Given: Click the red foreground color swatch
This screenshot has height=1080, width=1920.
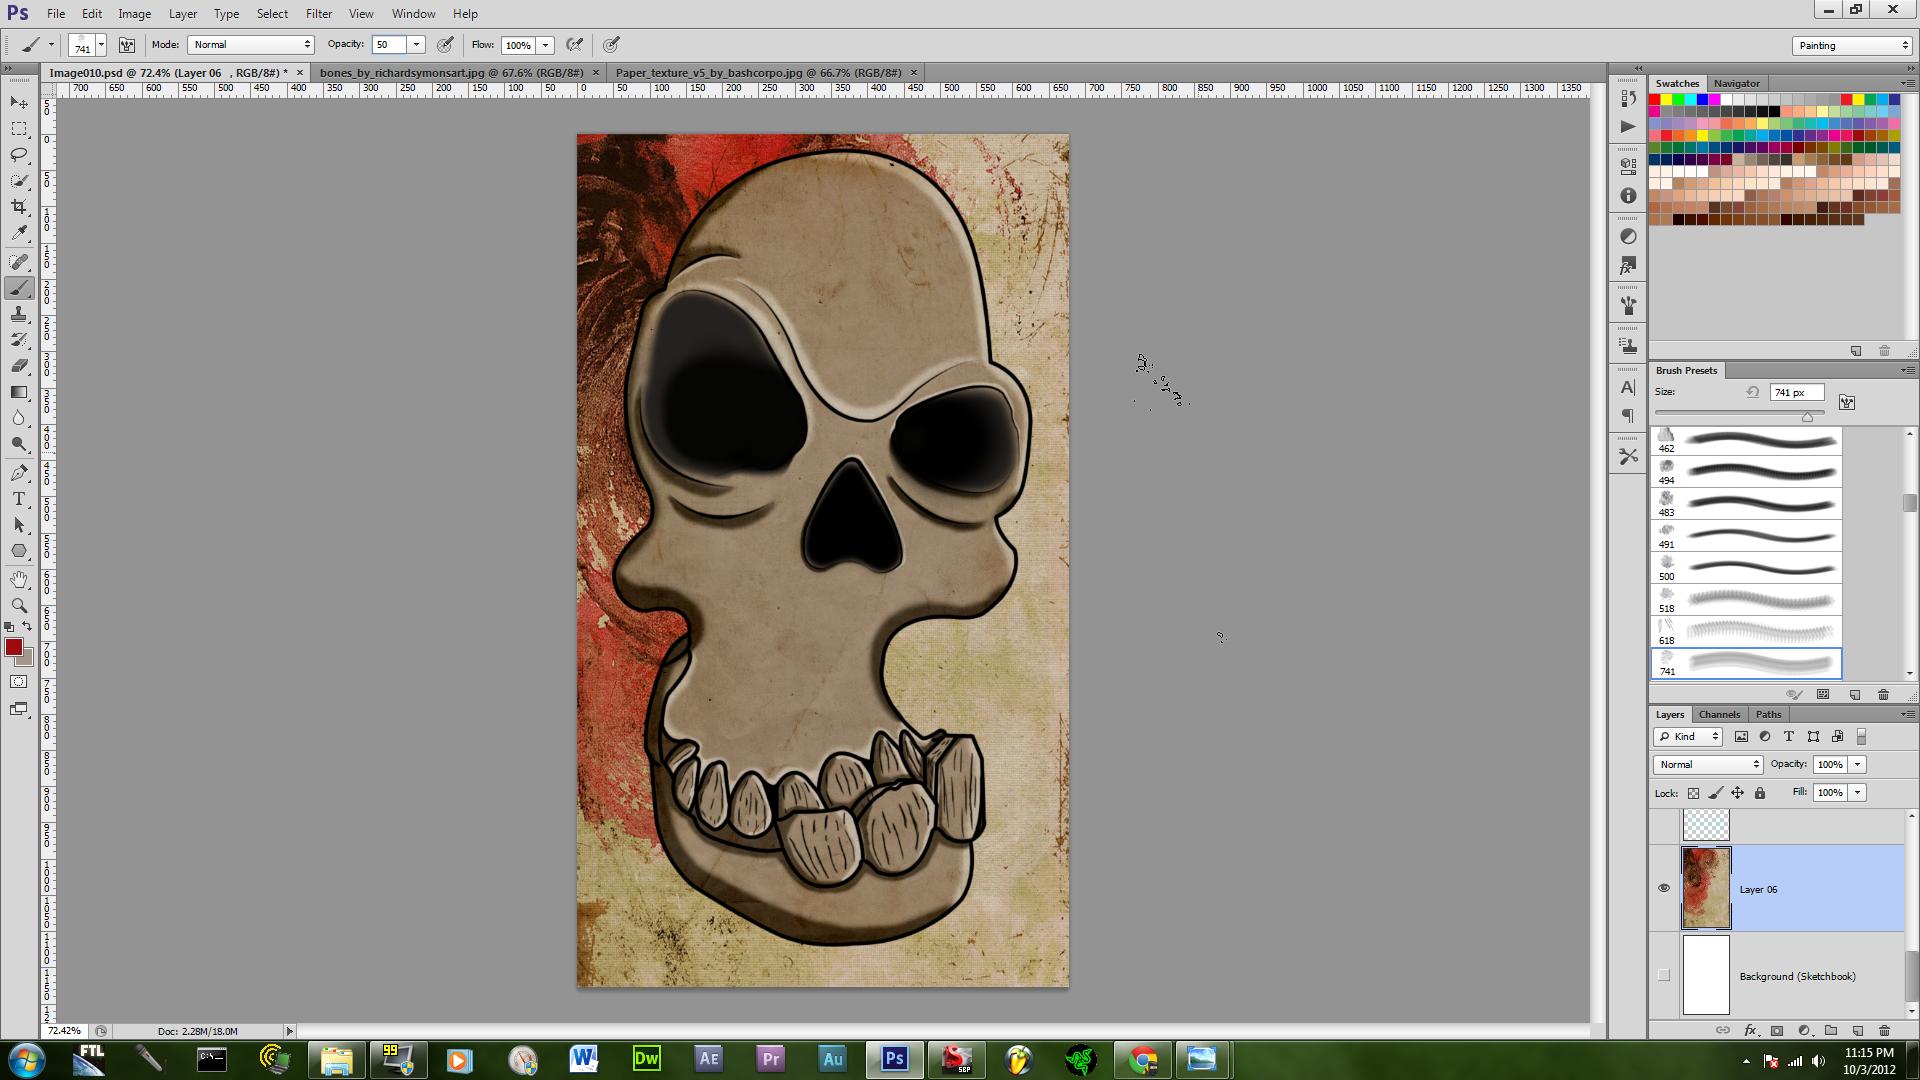Looking at the screenshot, I should click(x=14, y=648).
